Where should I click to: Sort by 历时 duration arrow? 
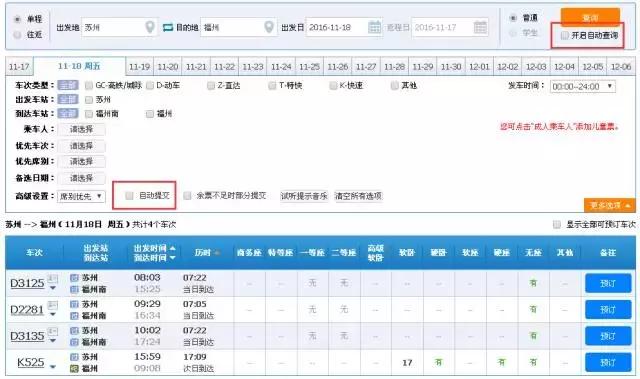click(x=217, y=253)
